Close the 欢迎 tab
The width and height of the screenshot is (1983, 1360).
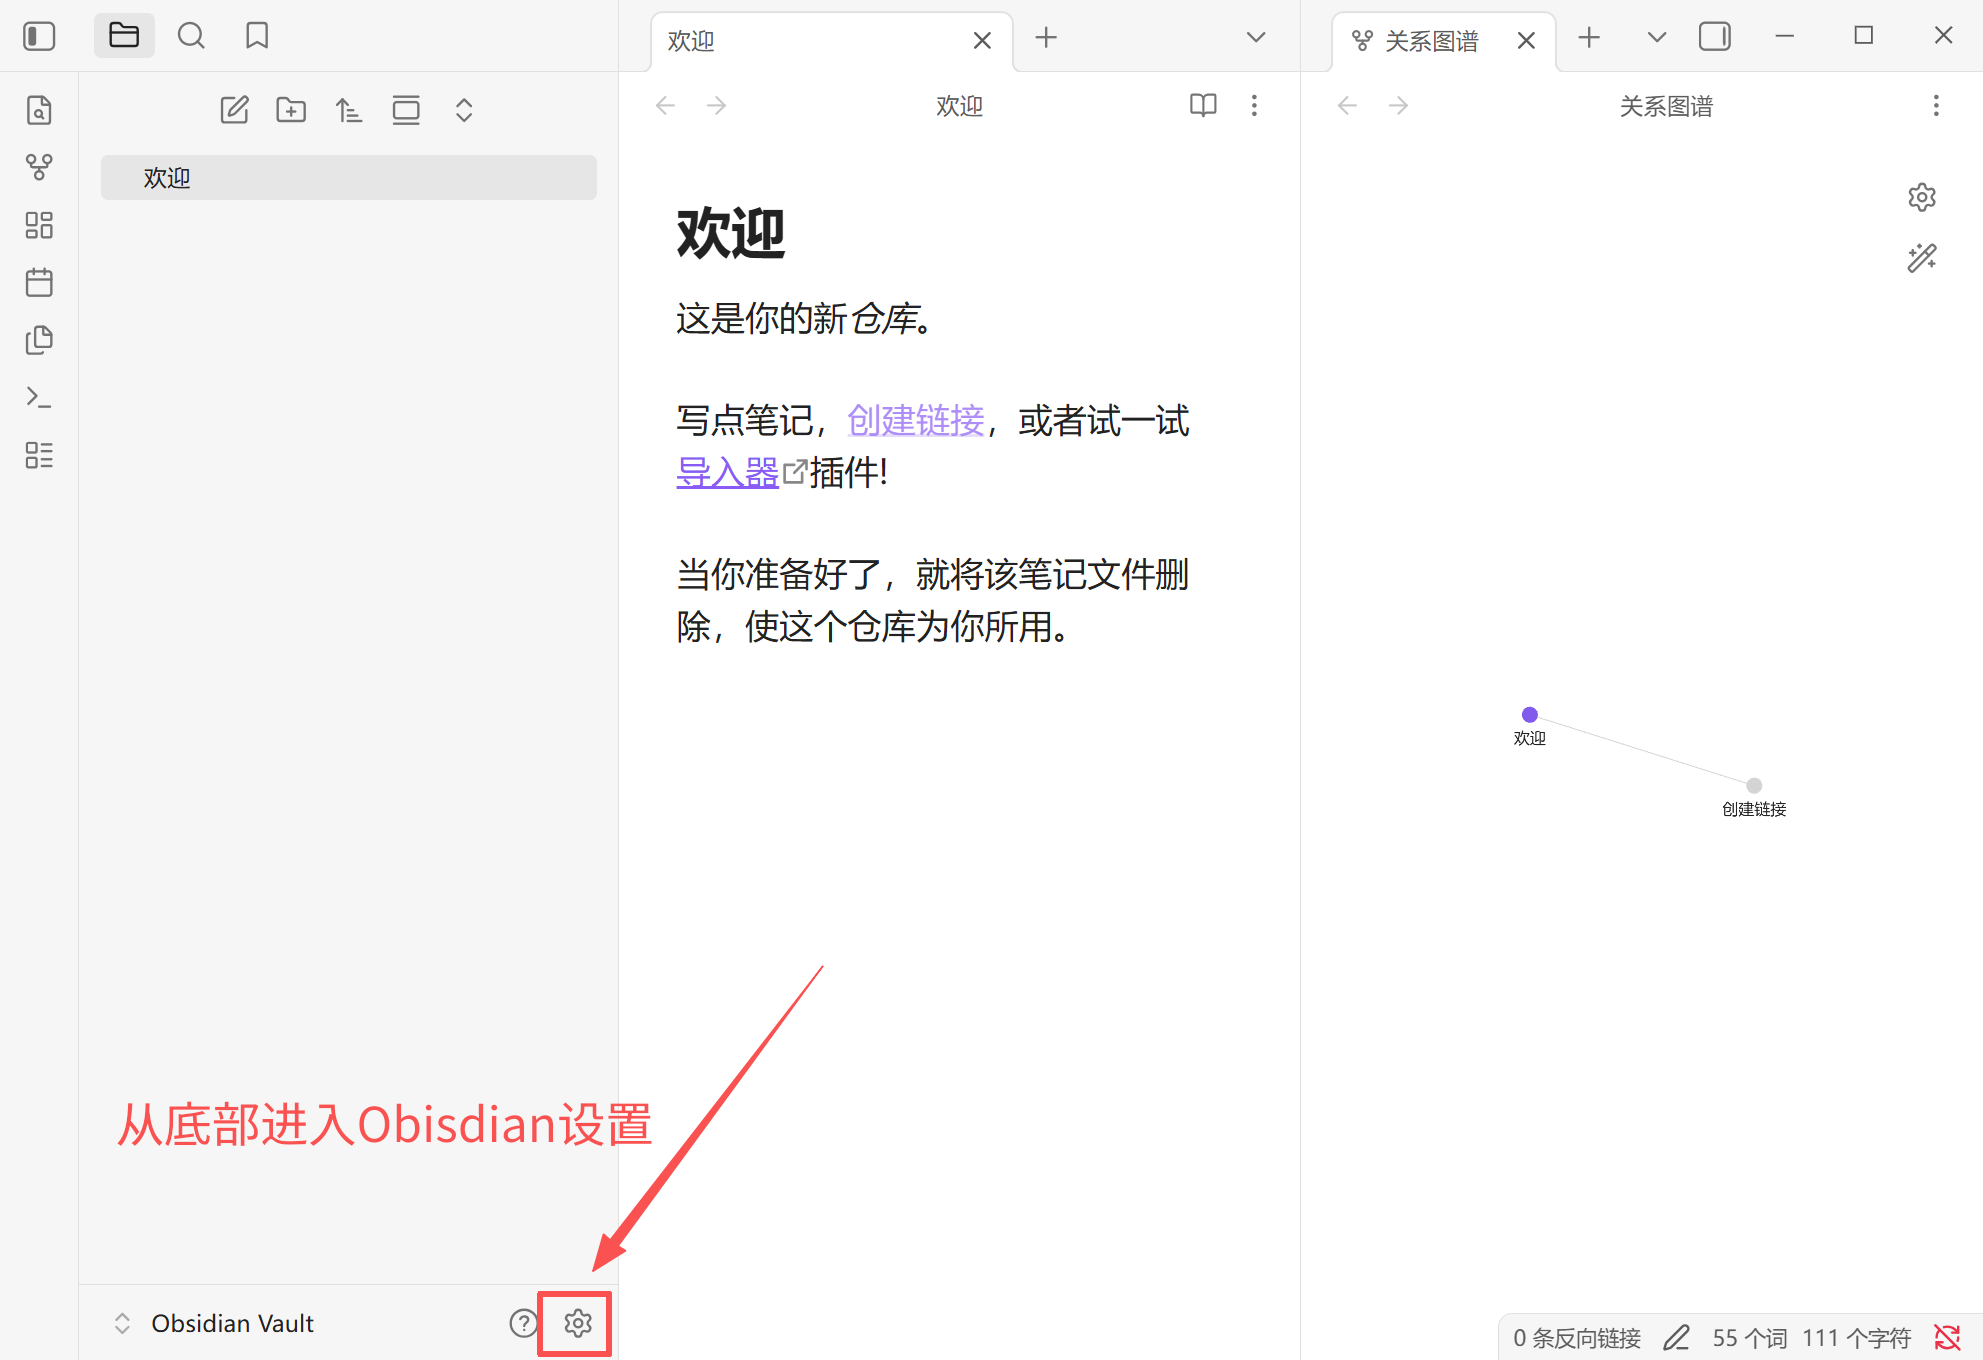point(982,41)
